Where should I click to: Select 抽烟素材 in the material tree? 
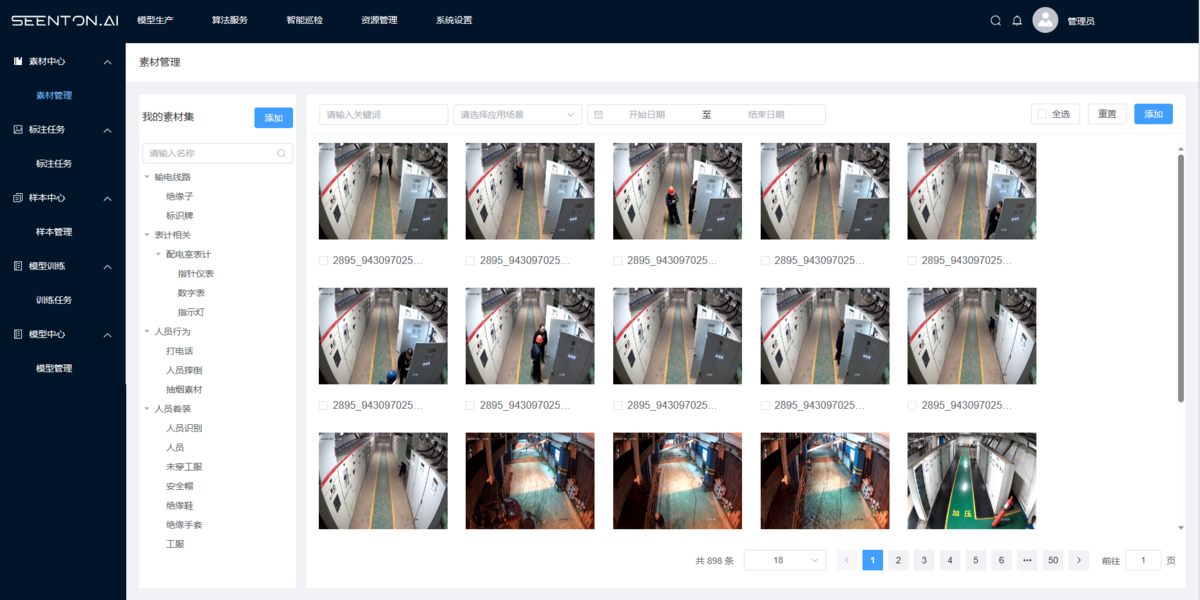pyautogui.click(x=184, y=389)
